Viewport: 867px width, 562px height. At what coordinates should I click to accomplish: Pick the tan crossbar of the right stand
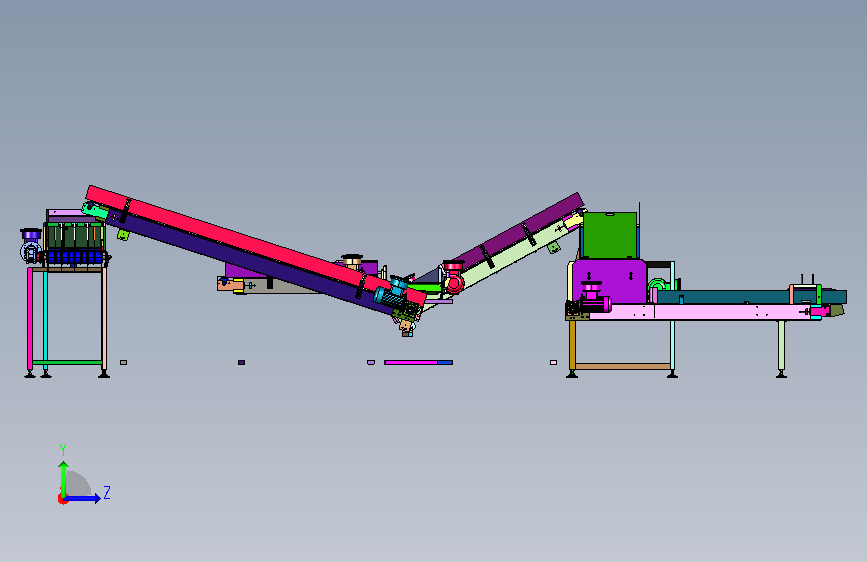tap(623, 366)
